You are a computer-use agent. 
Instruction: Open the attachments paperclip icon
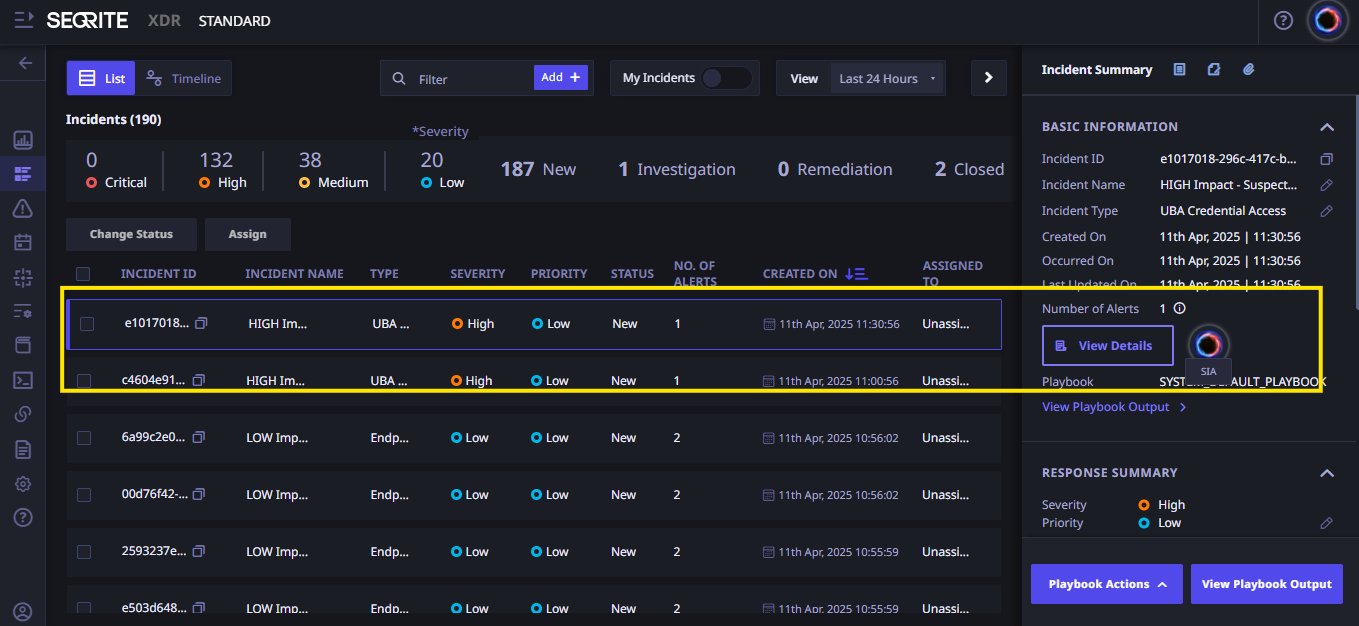pos(1248,70)
